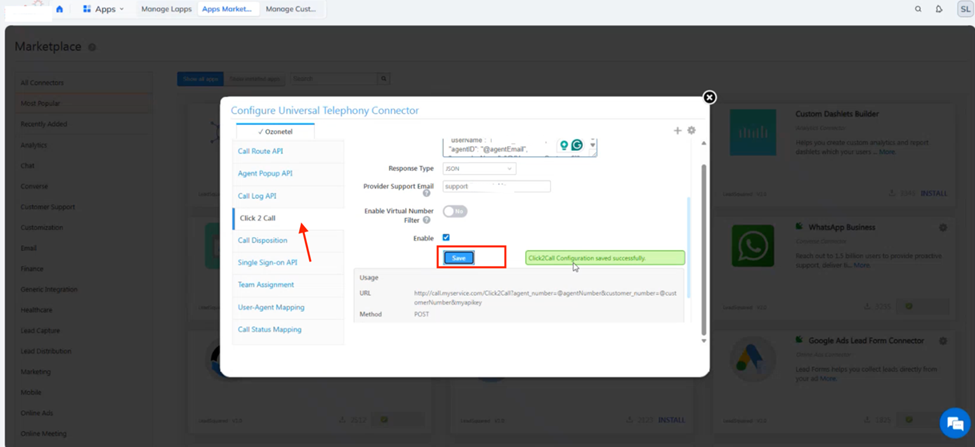Open the More link under Custom Dashlets Builder
975x447 pixels.
click(x=887, y=152)
